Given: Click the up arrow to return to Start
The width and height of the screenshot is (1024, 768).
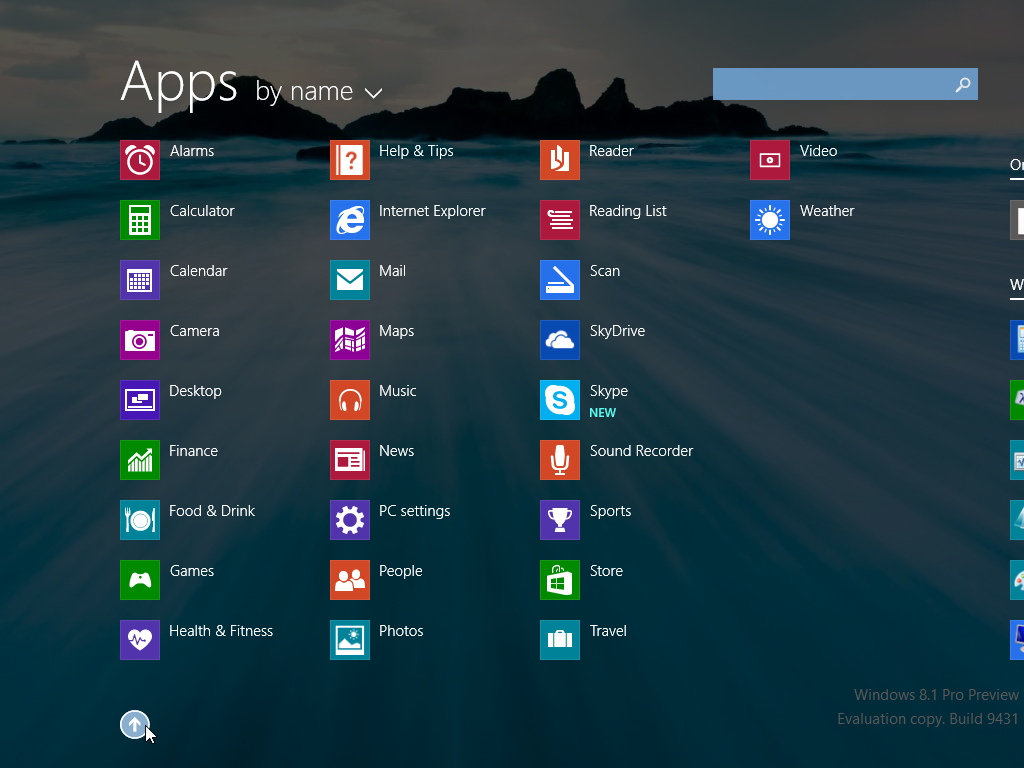Looking at the screenshot, I should click(134, 725).
